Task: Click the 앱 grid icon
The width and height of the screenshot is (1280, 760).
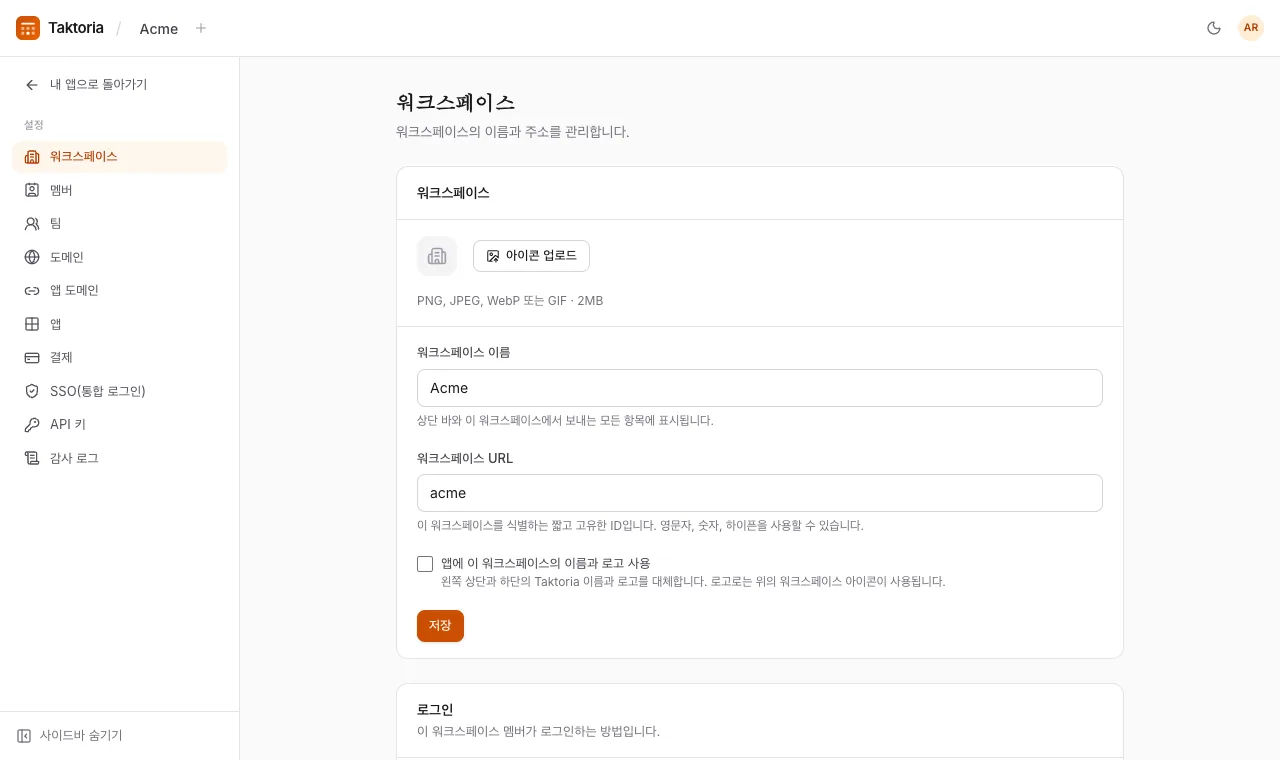Action: (32, 324)
